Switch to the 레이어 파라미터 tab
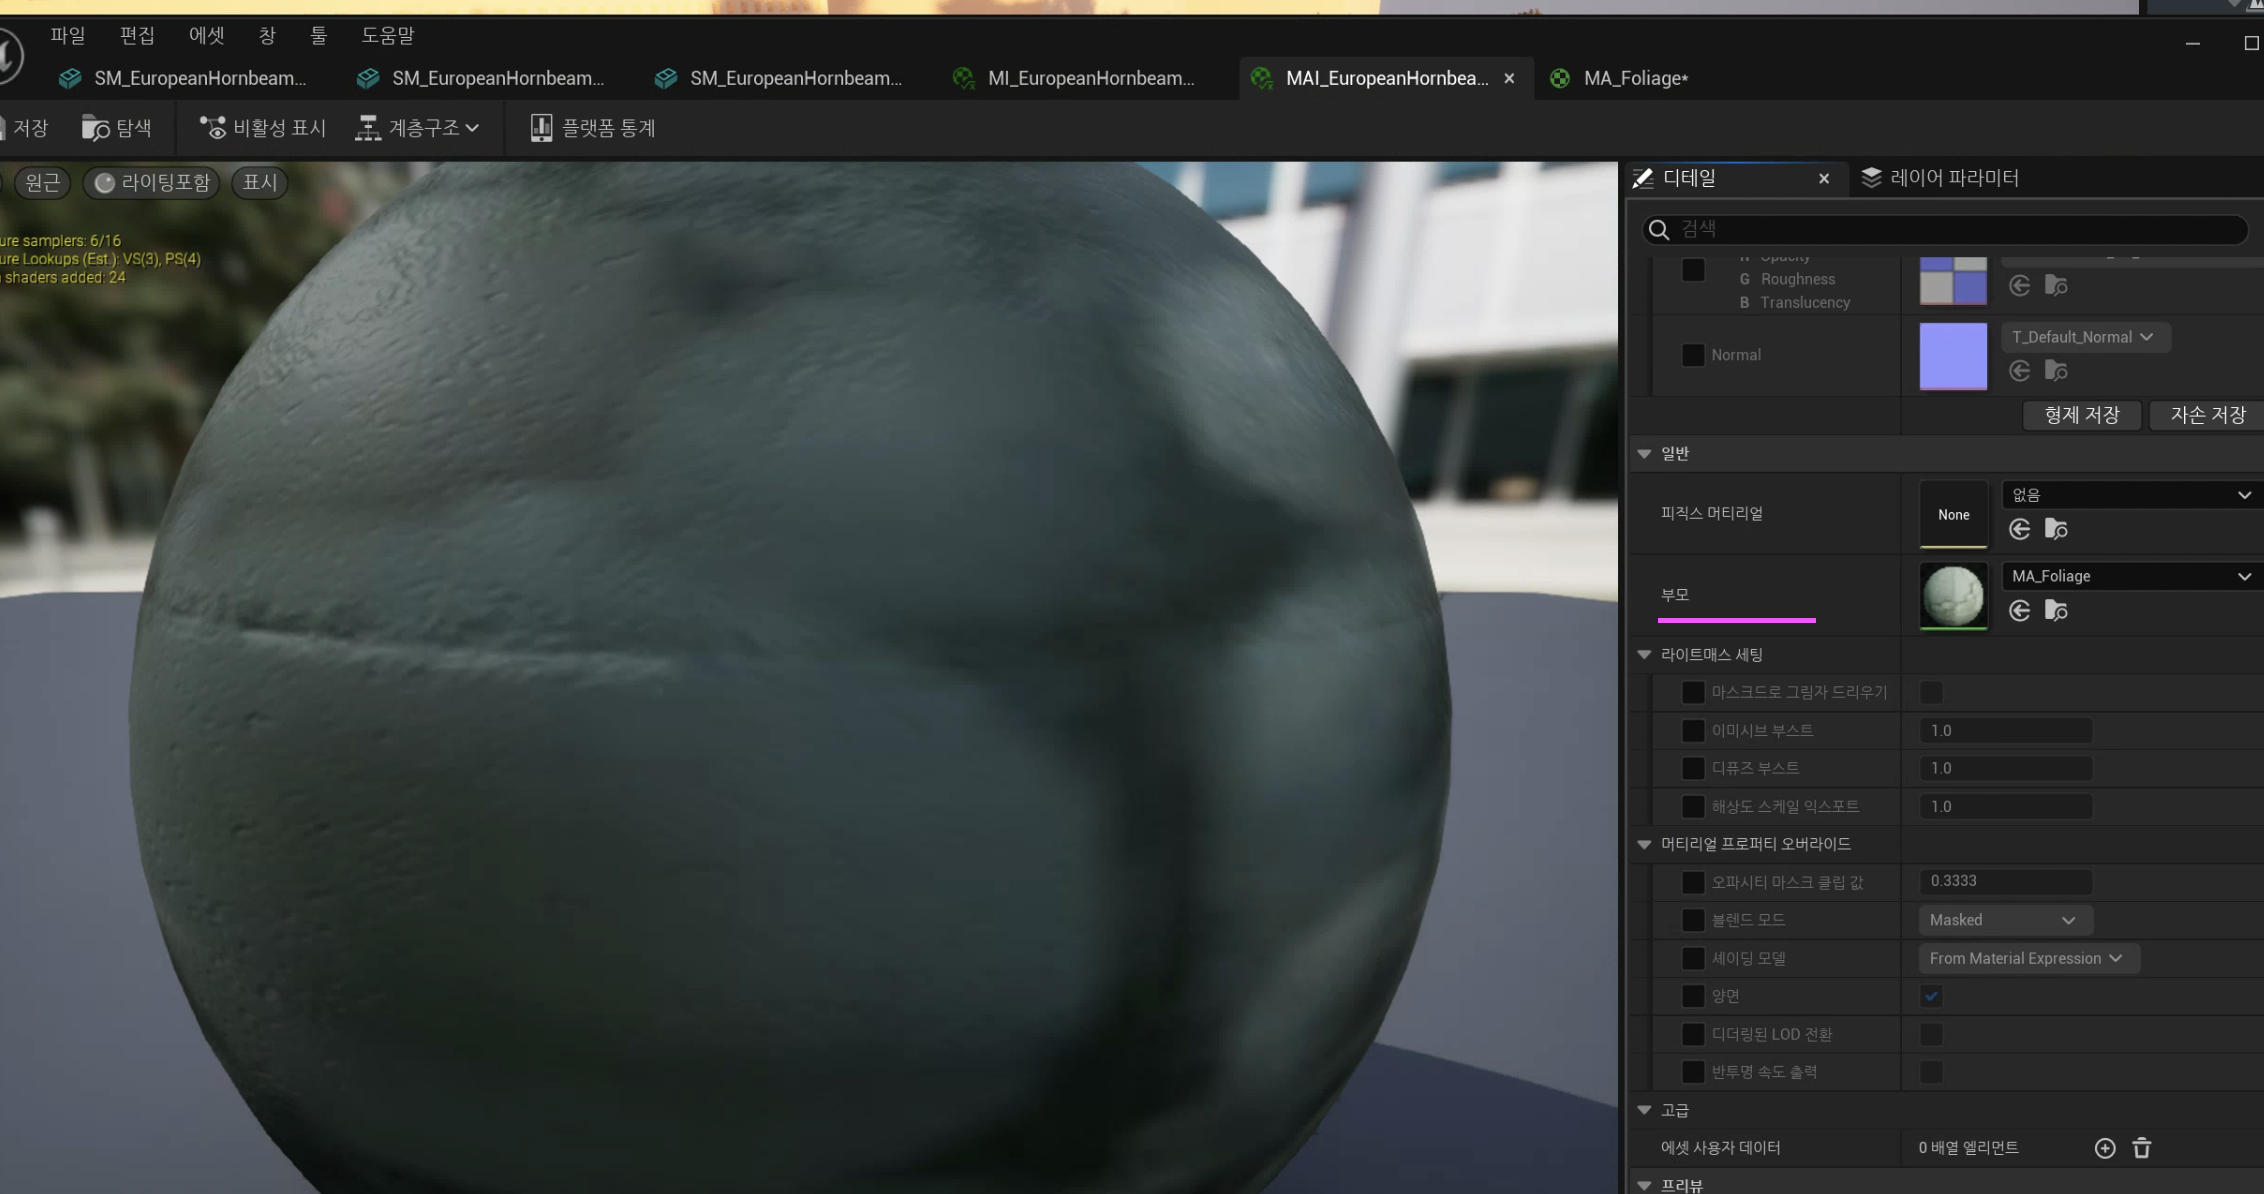This screenshot has width=2264, height=1194. click(x=1940, y=178)
